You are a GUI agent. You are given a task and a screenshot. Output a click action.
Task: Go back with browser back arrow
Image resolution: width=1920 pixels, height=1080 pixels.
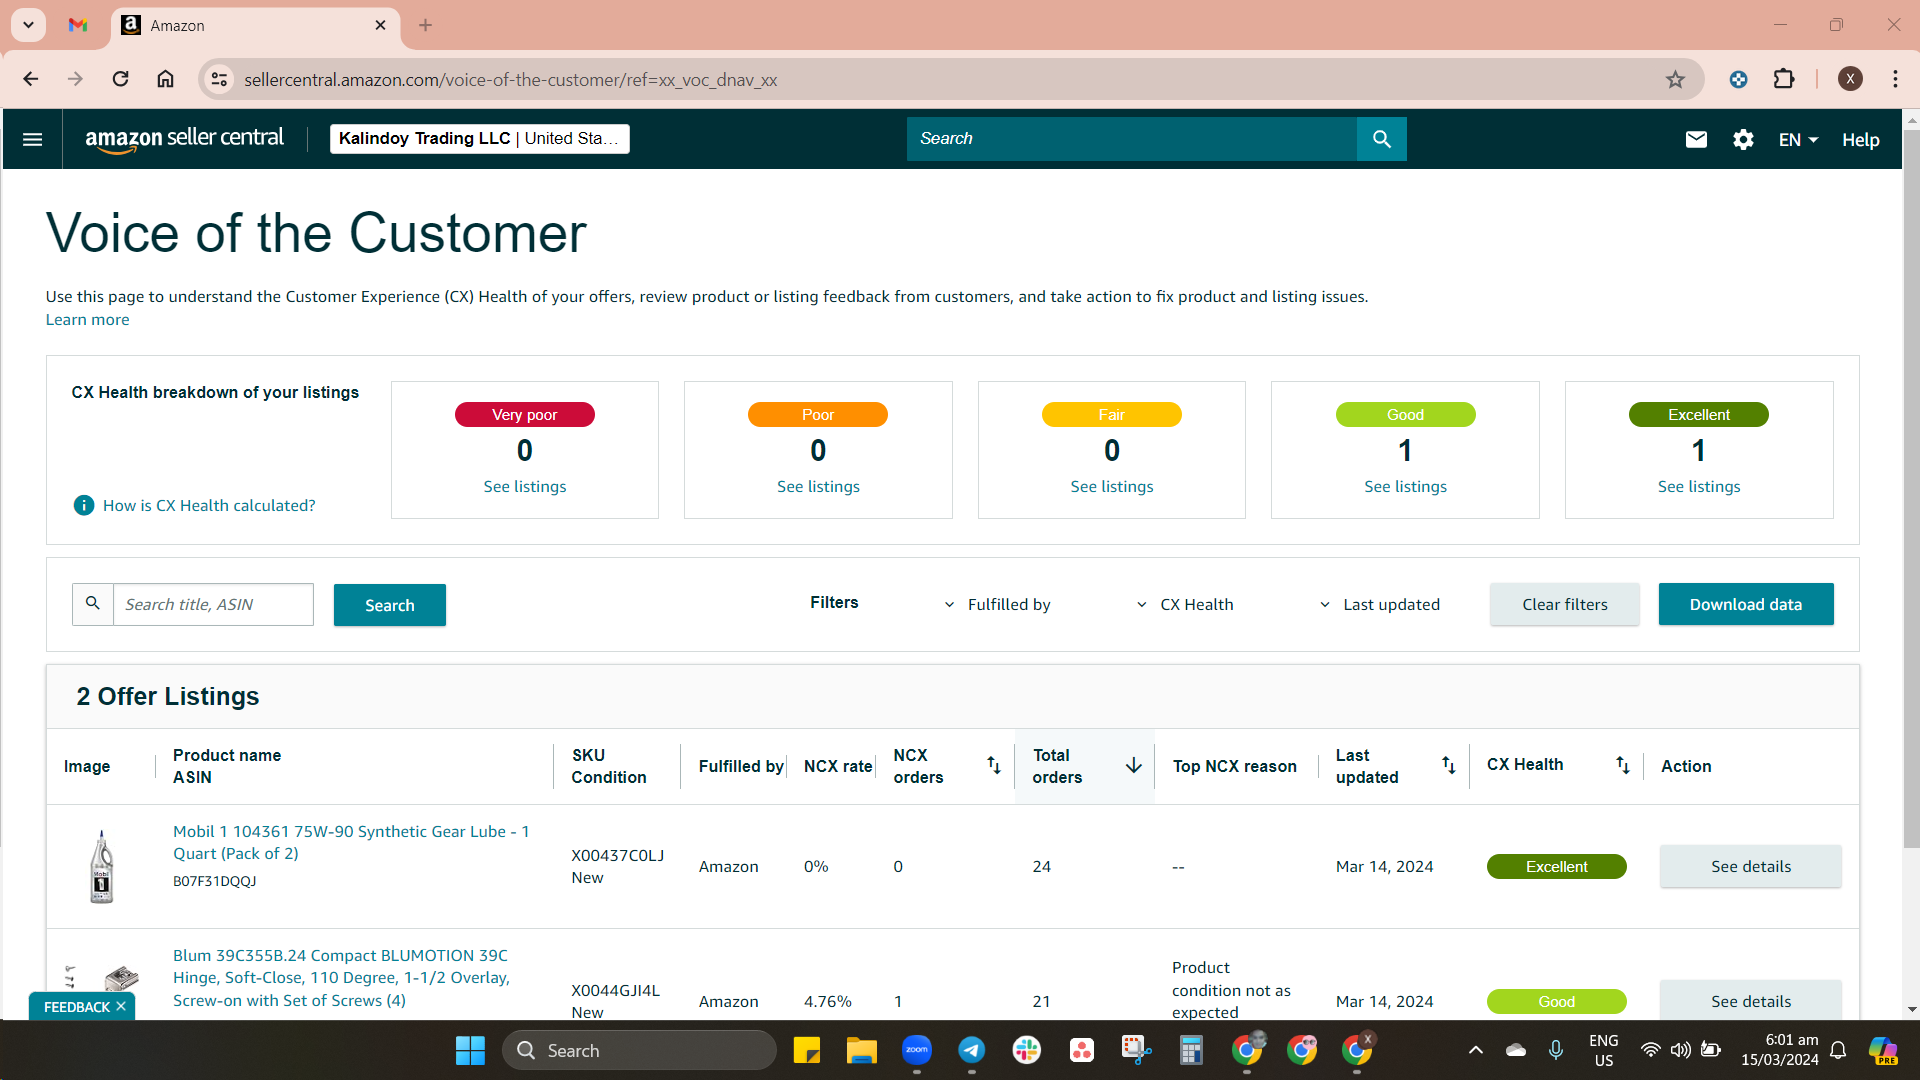[x=30, y=79]
